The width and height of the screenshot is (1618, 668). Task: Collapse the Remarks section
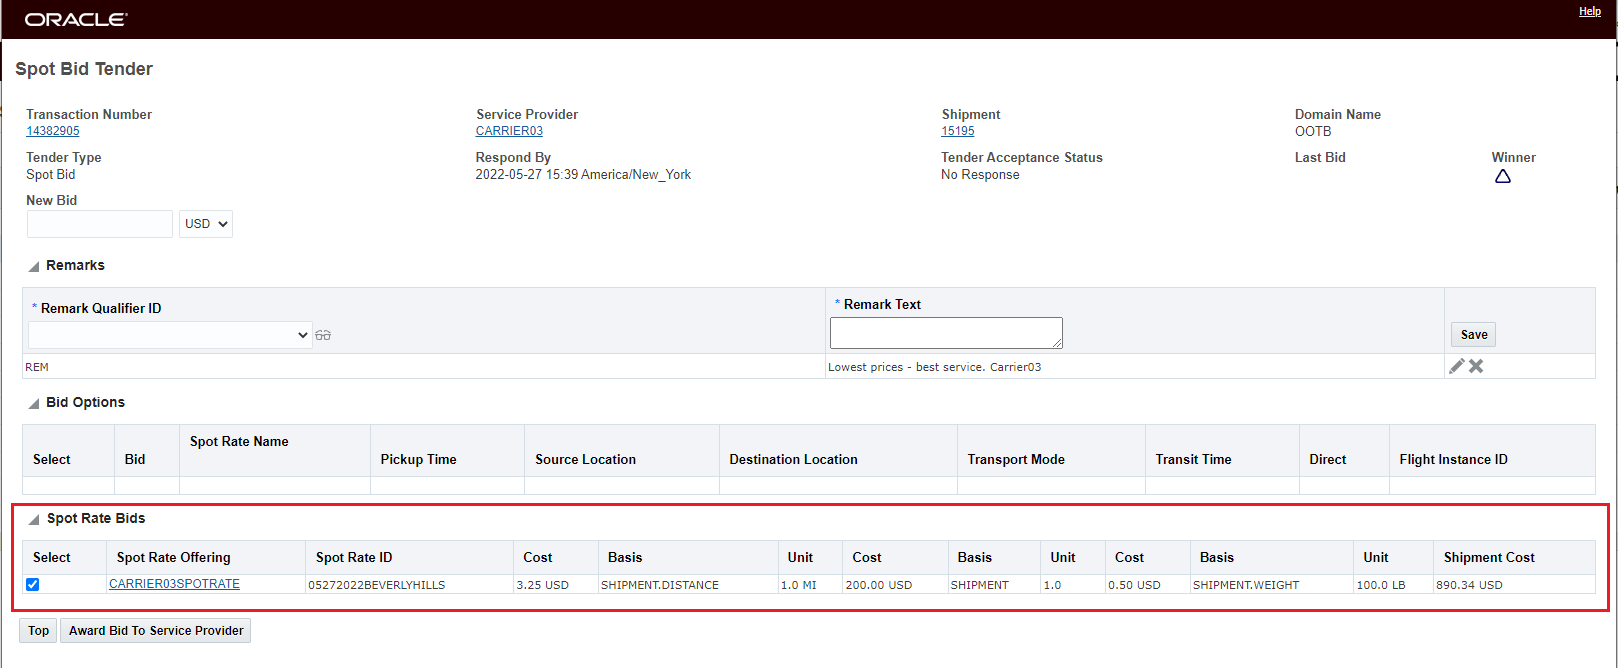[x=34, y=266]
